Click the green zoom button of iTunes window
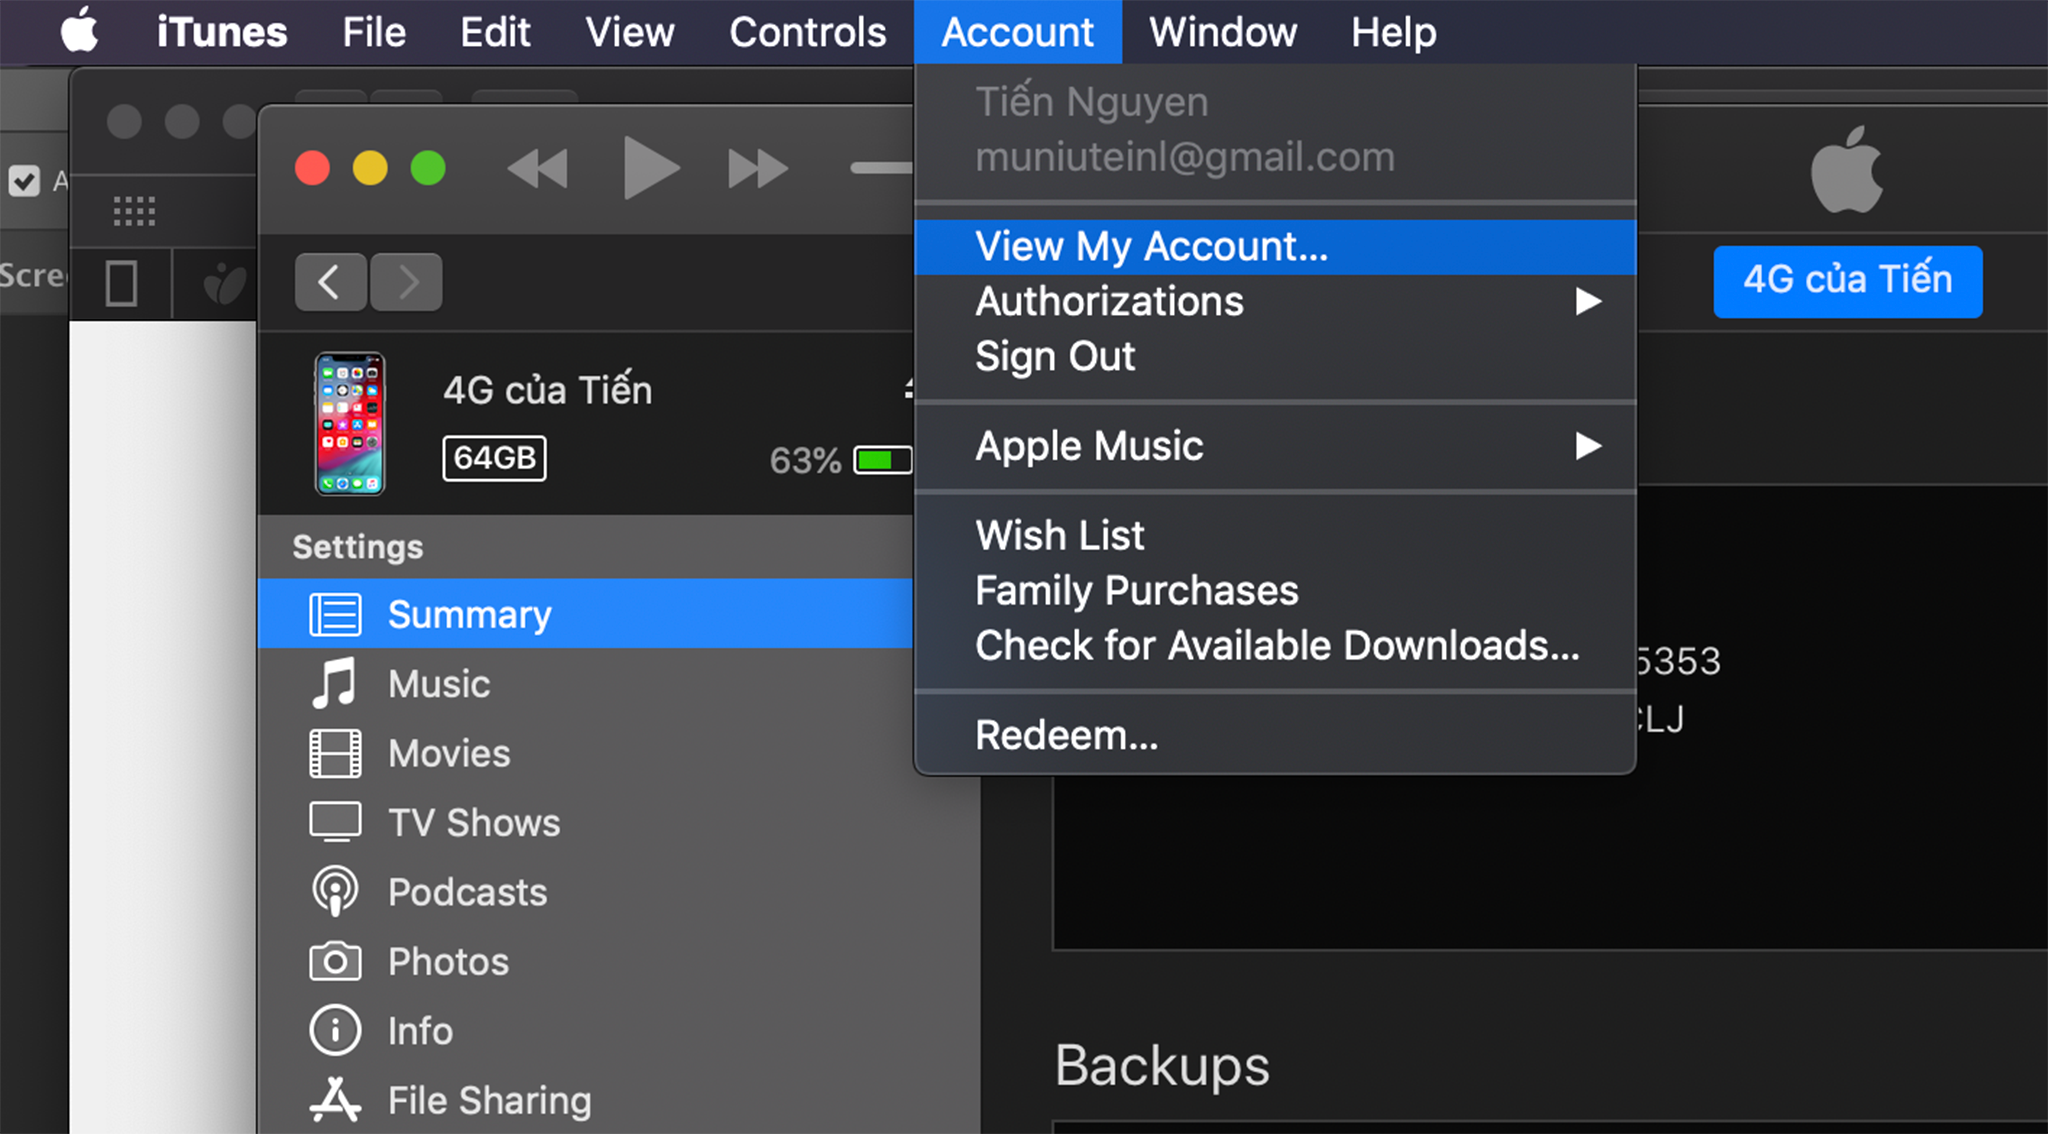The image size is (2048, 1134). [428, 168]
